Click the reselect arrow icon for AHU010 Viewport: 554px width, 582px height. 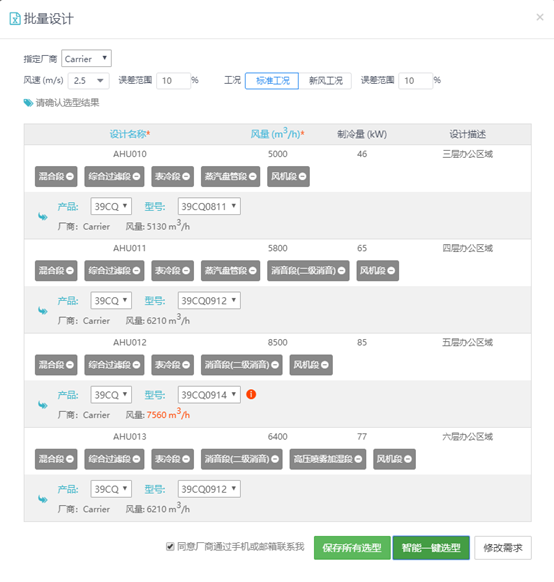[43, 216]
